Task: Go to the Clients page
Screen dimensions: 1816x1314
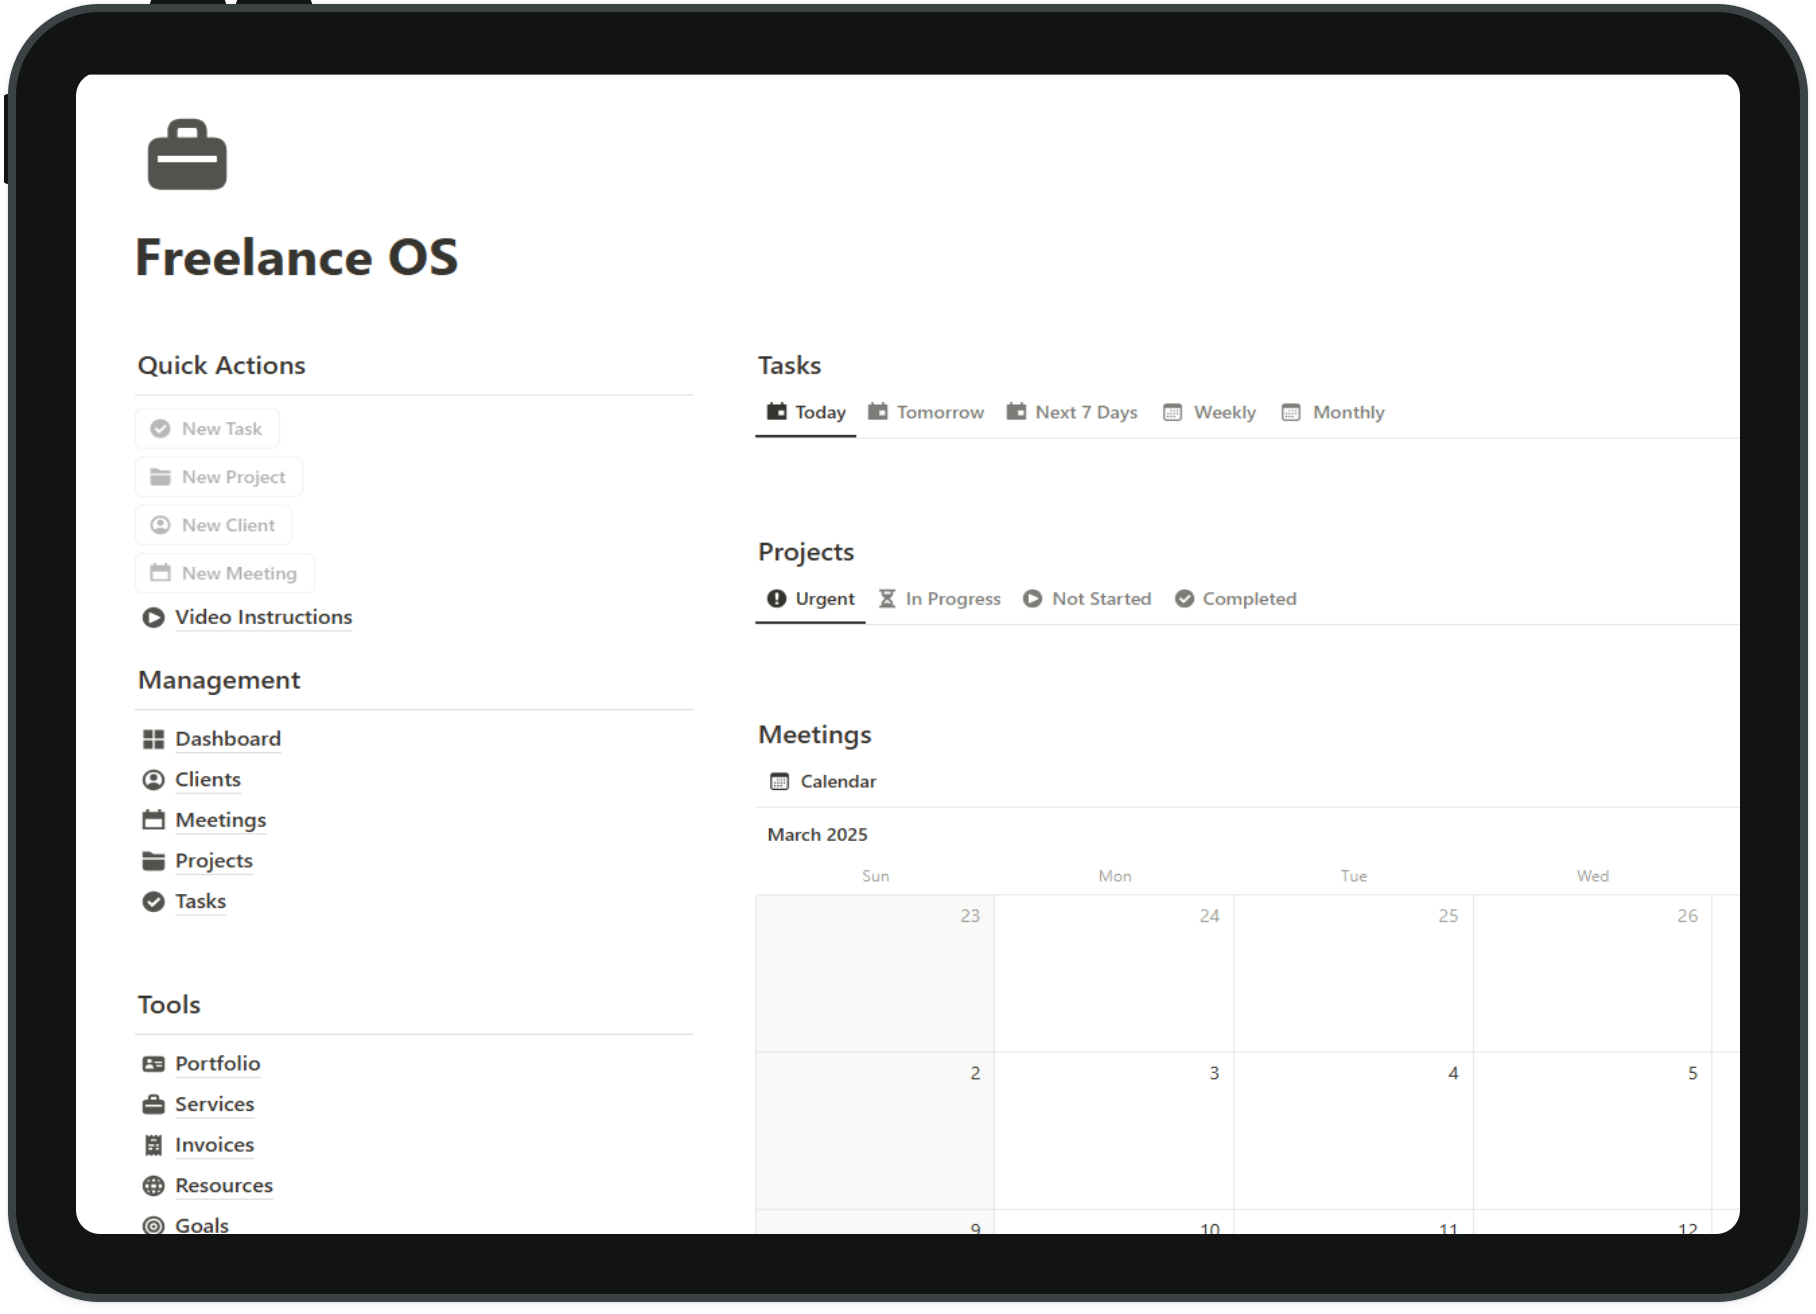Action: point(208,780)
